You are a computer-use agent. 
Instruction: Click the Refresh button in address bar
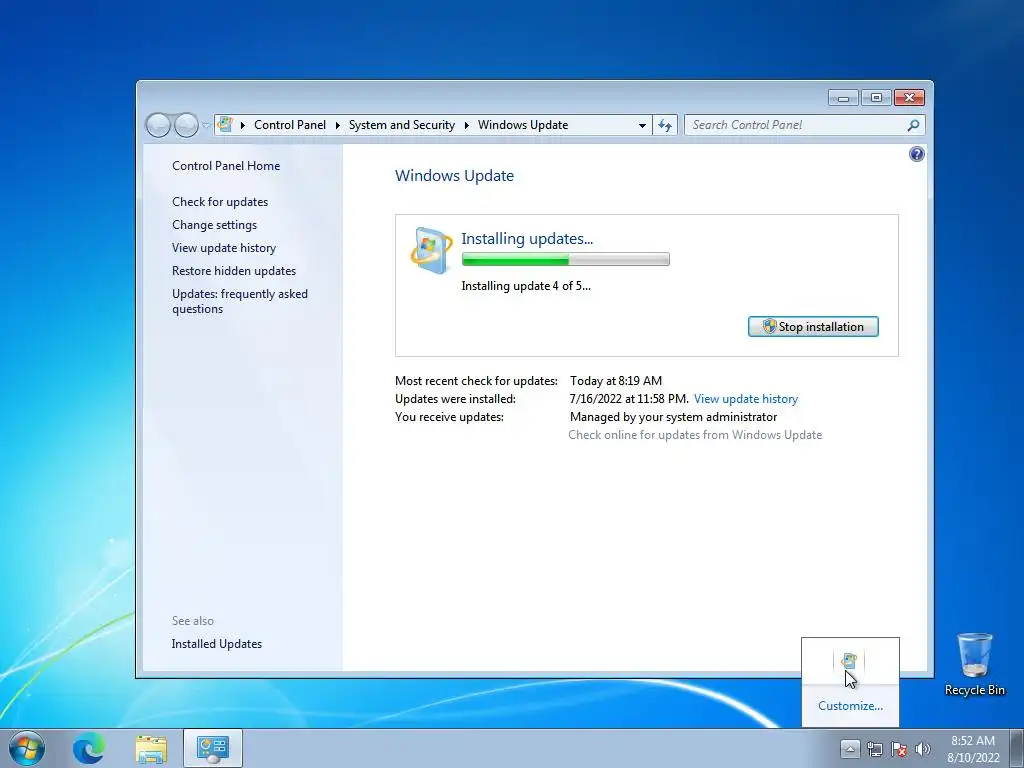pos(665,125)
